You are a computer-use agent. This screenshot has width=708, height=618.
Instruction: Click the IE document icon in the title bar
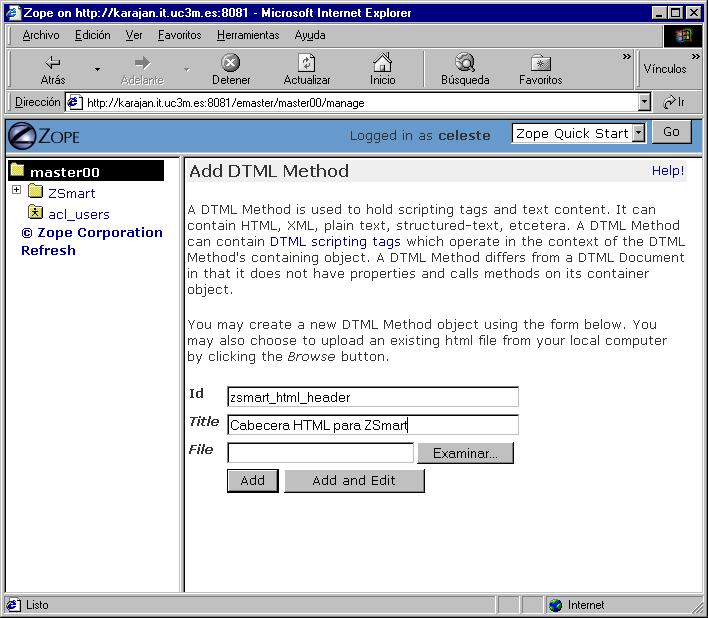pos(13,12)
